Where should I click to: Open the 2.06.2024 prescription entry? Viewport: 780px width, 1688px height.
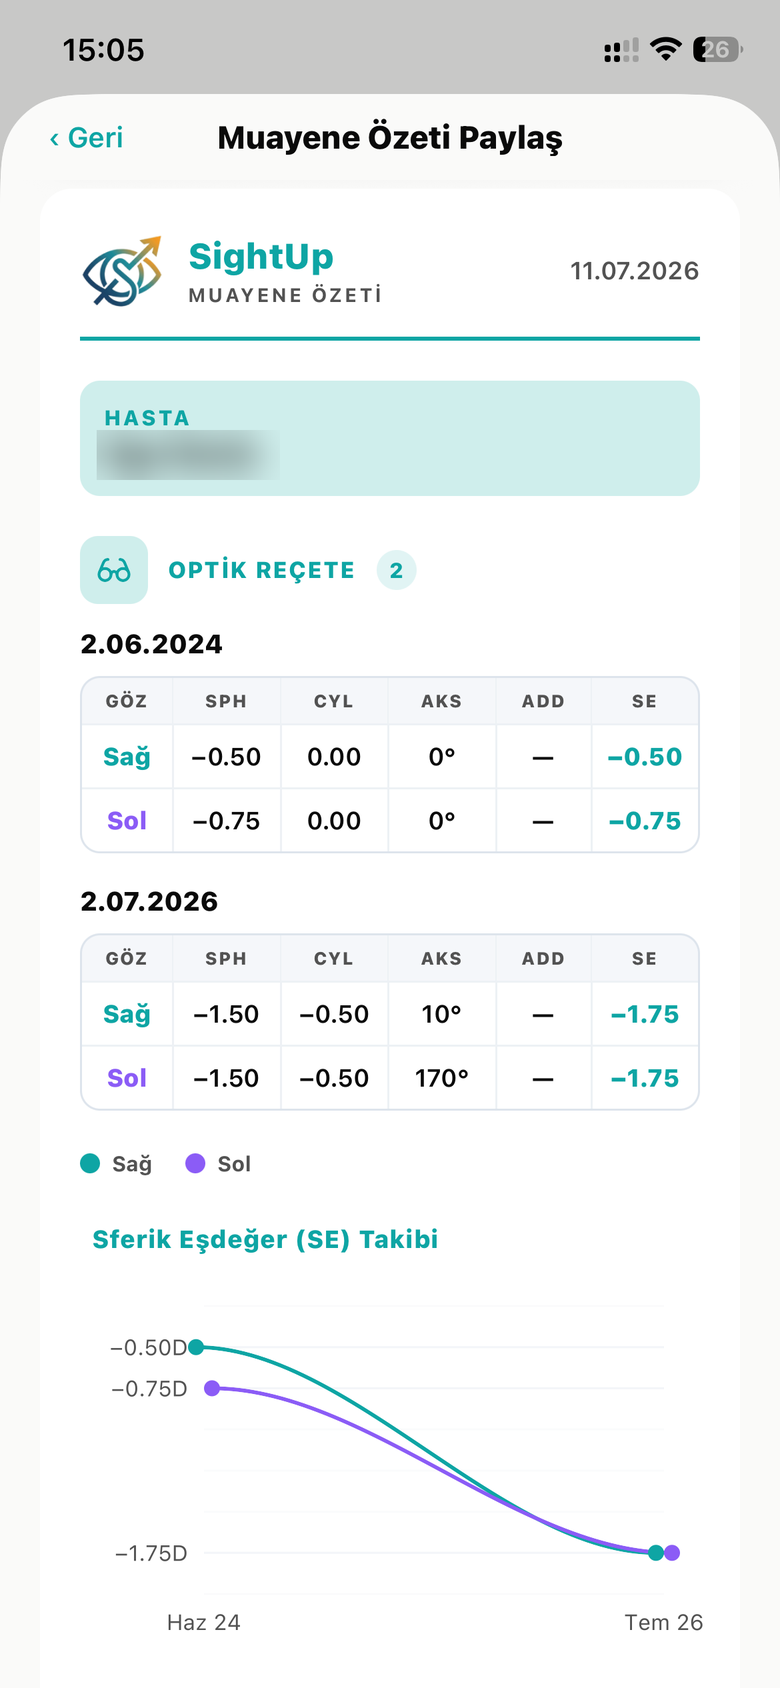tap(151, 644)
